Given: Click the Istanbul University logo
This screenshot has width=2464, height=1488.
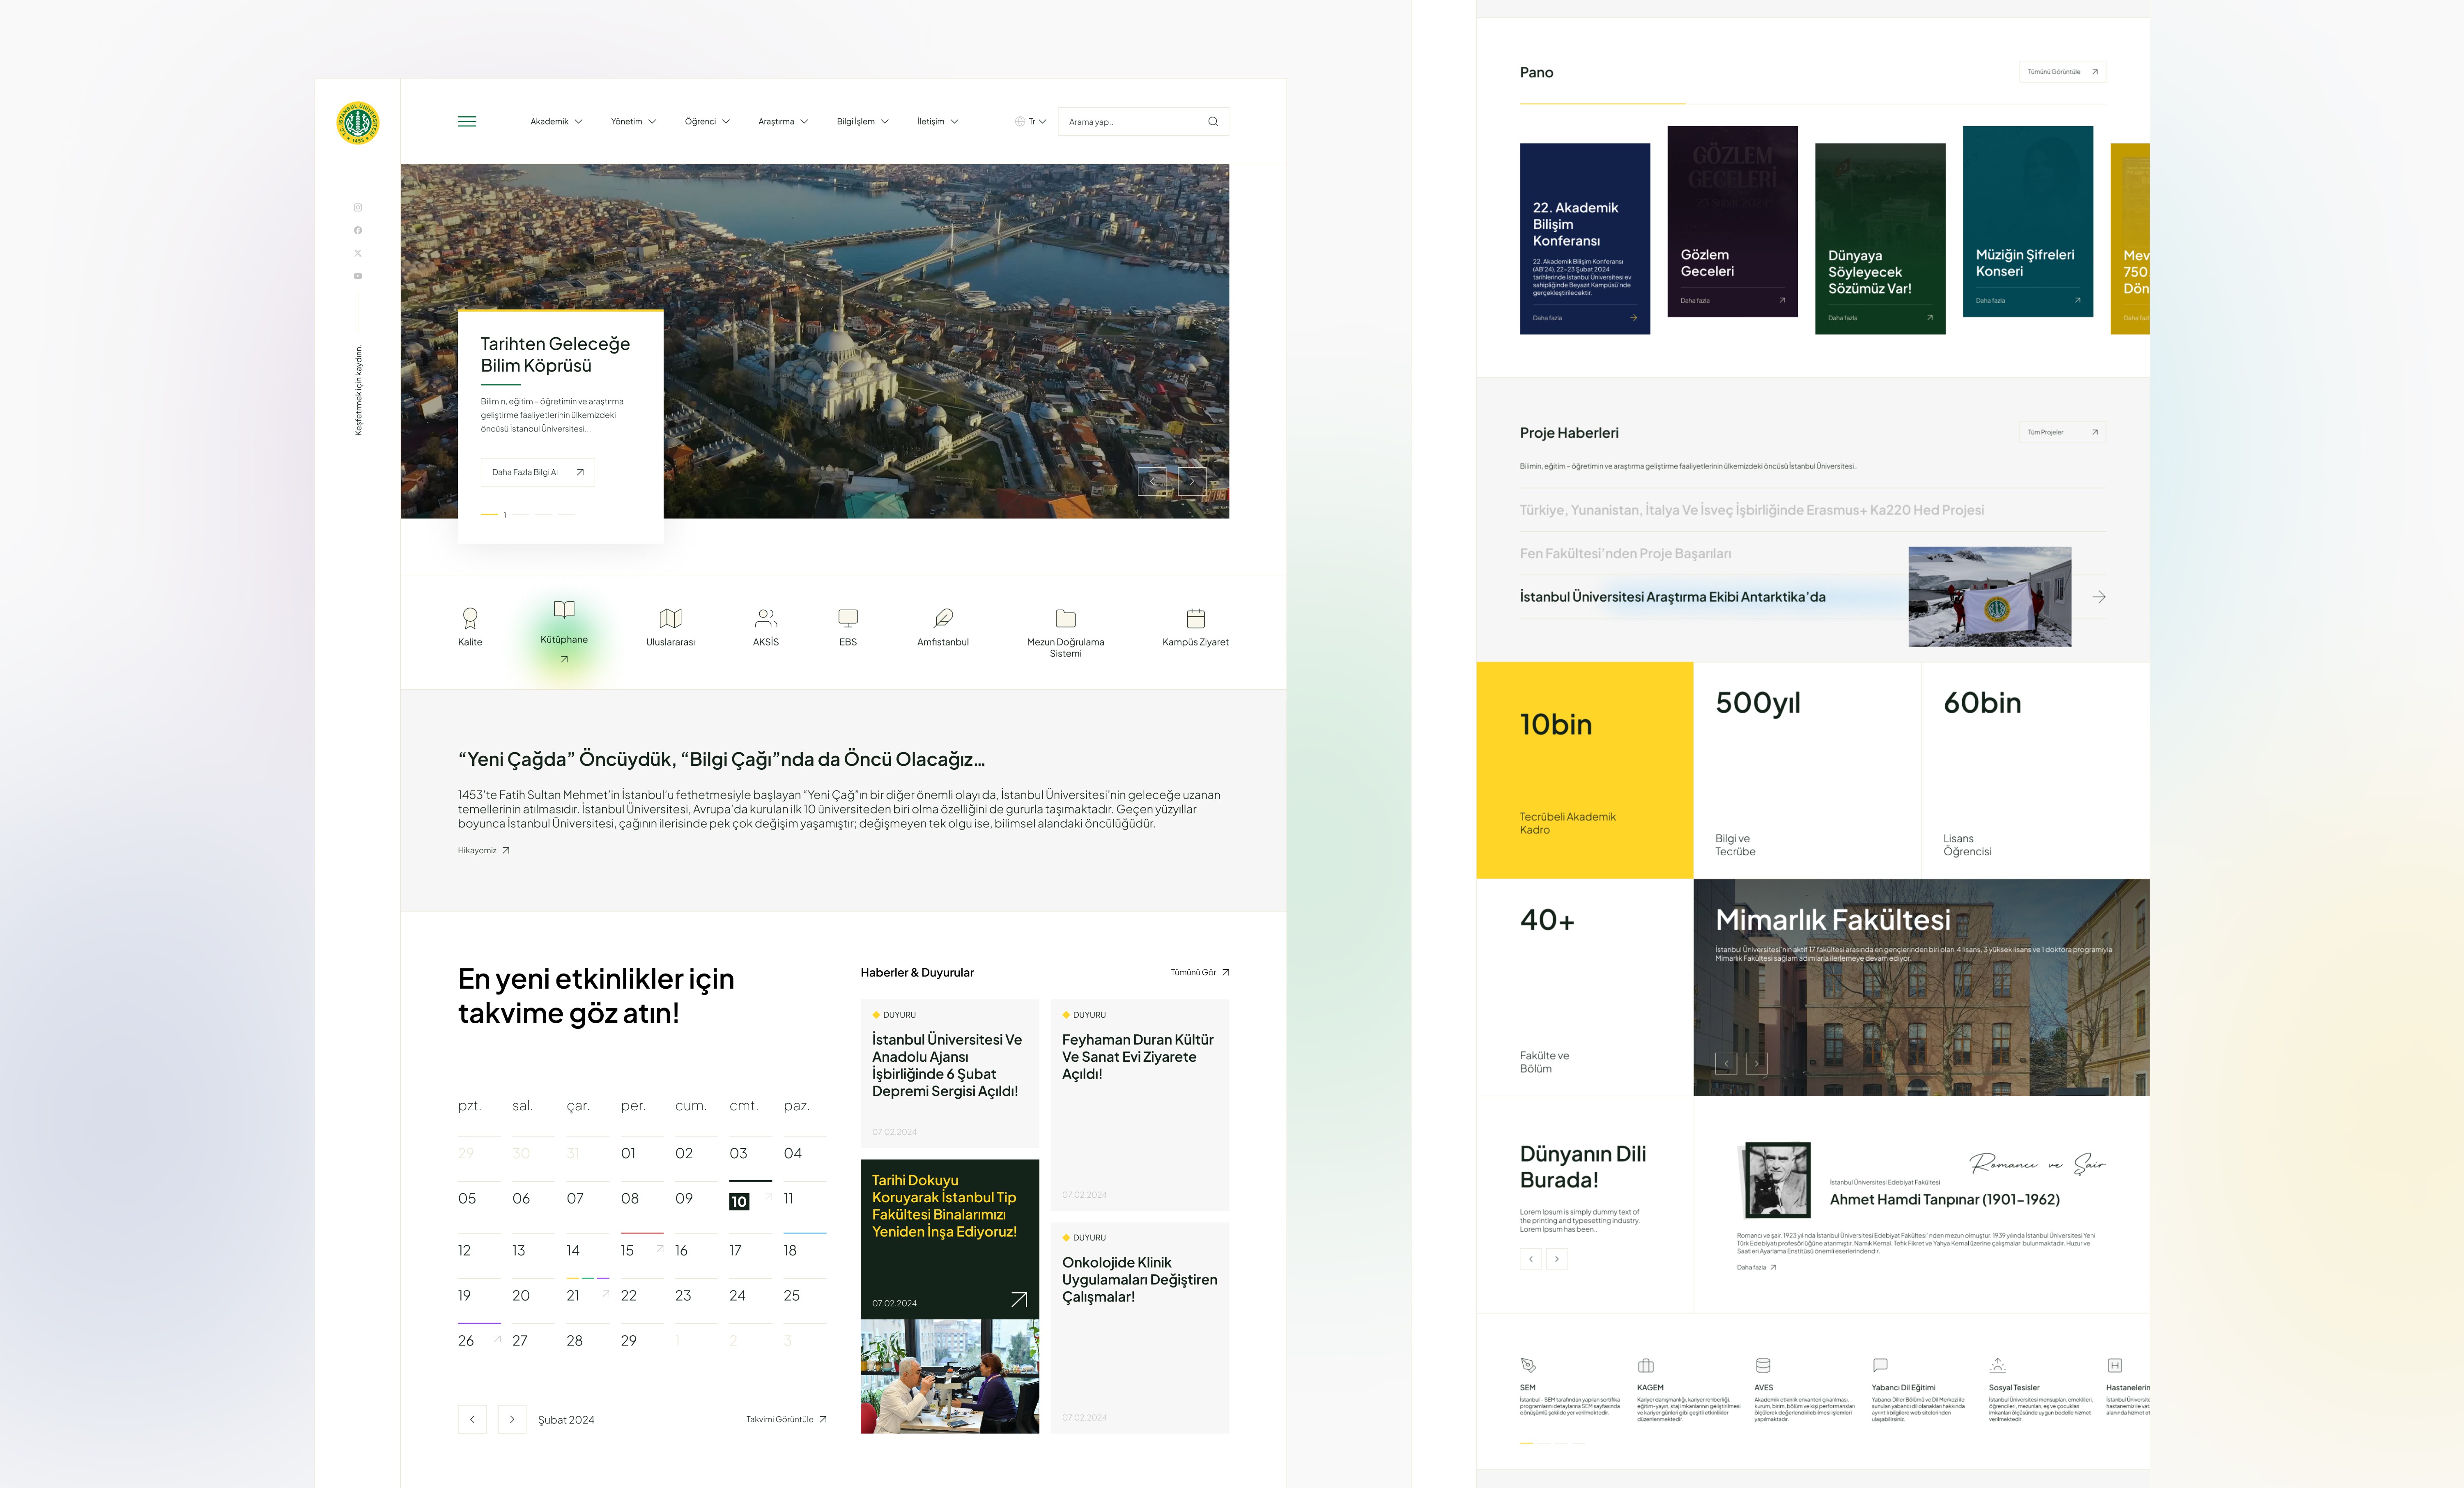Looking at the screenshot, I should point(358,123).
